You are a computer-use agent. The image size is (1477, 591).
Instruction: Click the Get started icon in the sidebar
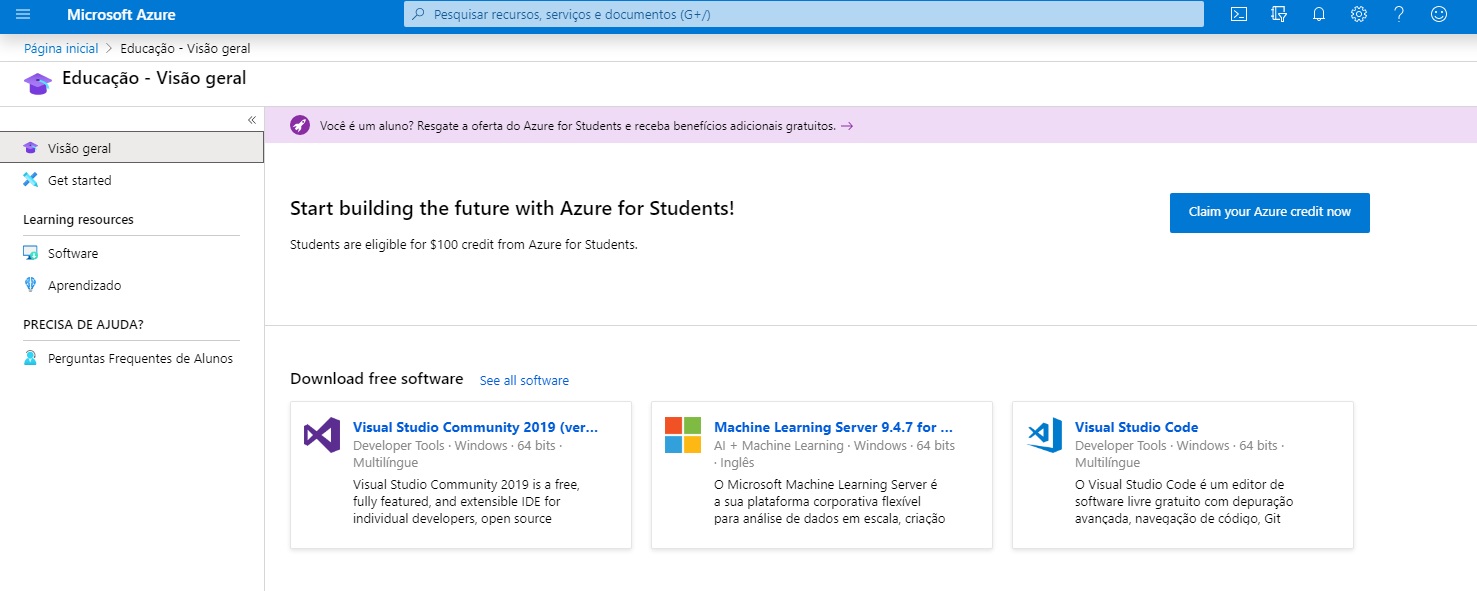31,180
